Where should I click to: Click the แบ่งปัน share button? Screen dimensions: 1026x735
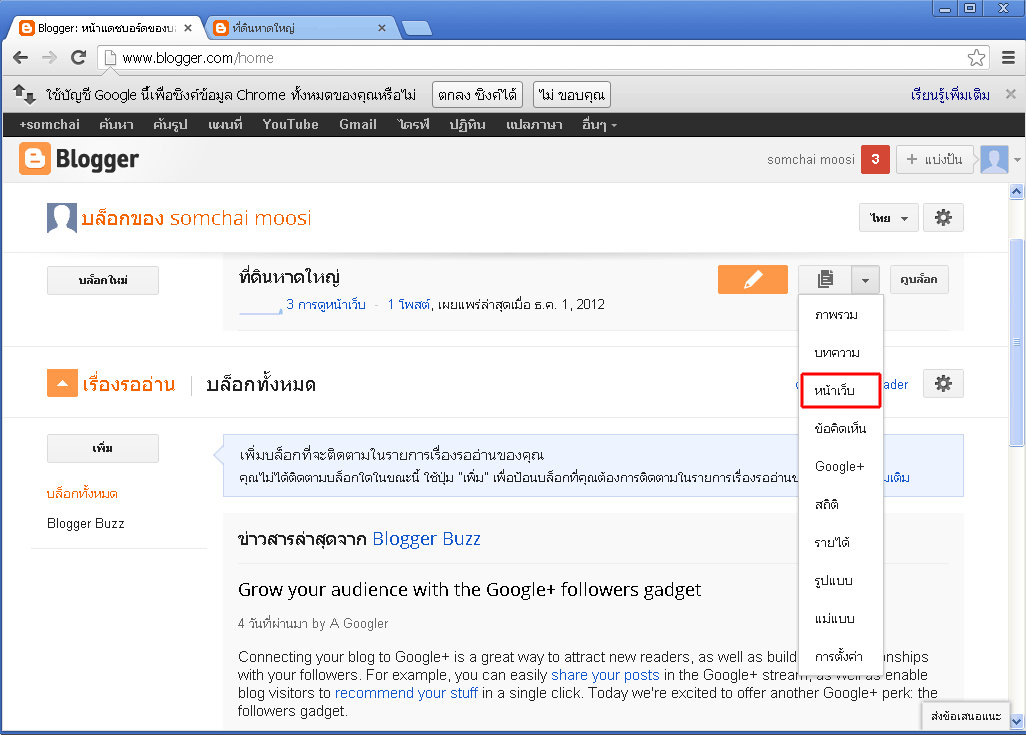coord(934,159)
